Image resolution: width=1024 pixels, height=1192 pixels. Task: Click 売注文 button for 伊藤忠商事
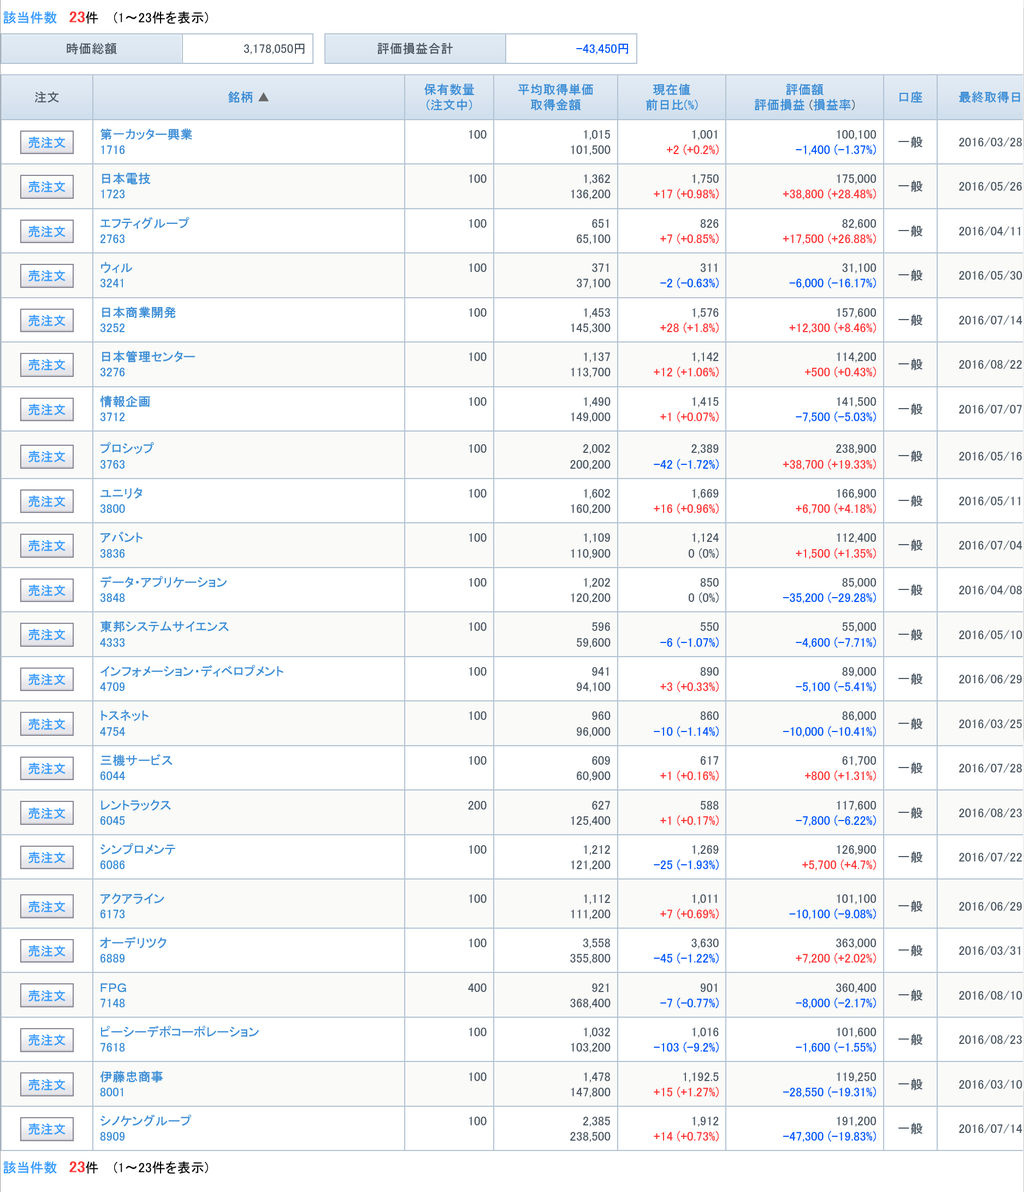46,1085
